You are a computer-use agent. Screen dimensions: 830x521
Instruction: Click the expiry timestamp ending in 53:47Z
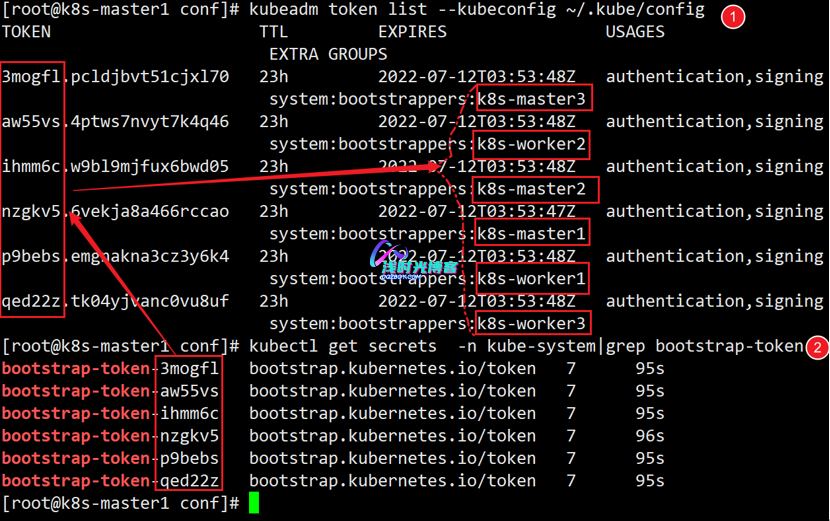pos(476,212)
